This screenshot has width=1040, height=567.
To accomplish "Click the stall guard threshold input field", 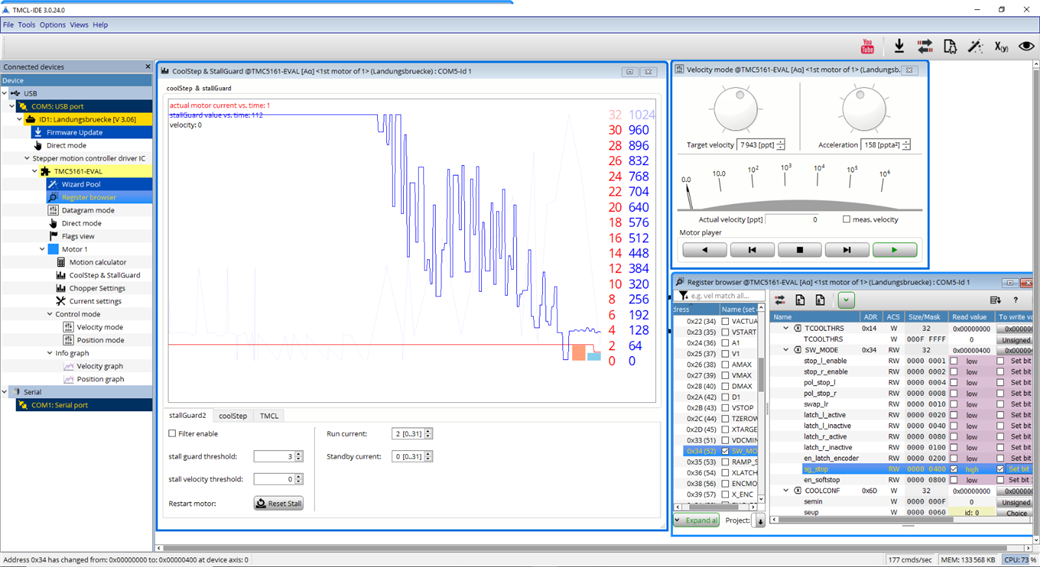I will (273, 456).
